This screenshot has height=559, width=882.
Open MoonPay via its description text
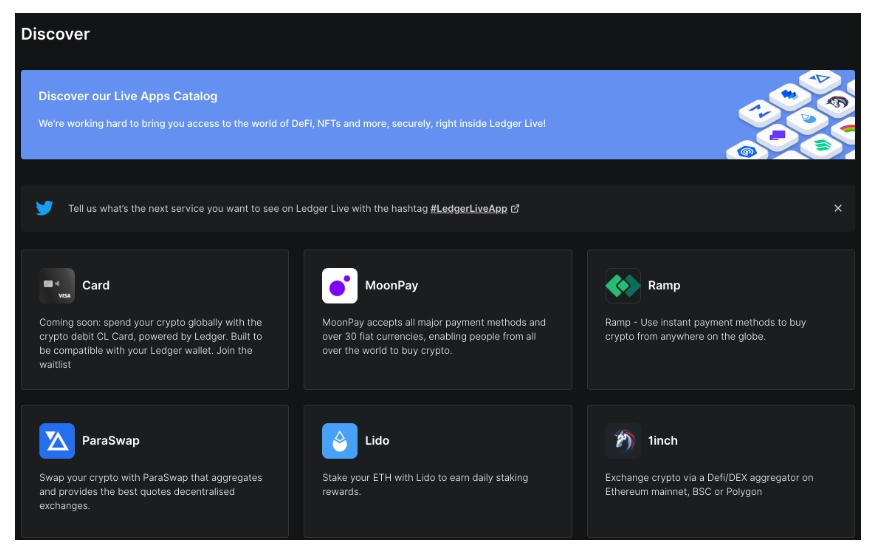click(434, 337)
